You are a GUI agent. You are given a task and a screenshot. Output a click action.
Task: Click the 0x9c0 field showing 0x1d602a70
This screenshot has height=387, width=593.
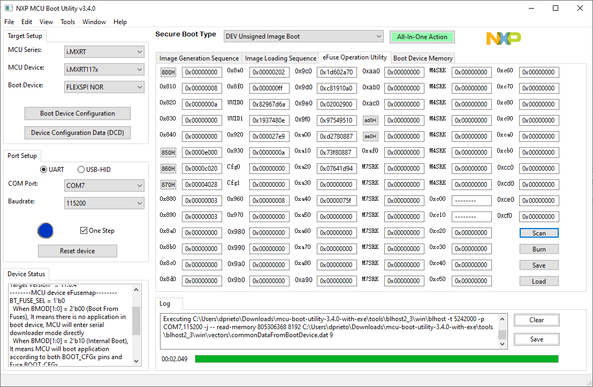(x=337, y=72)
